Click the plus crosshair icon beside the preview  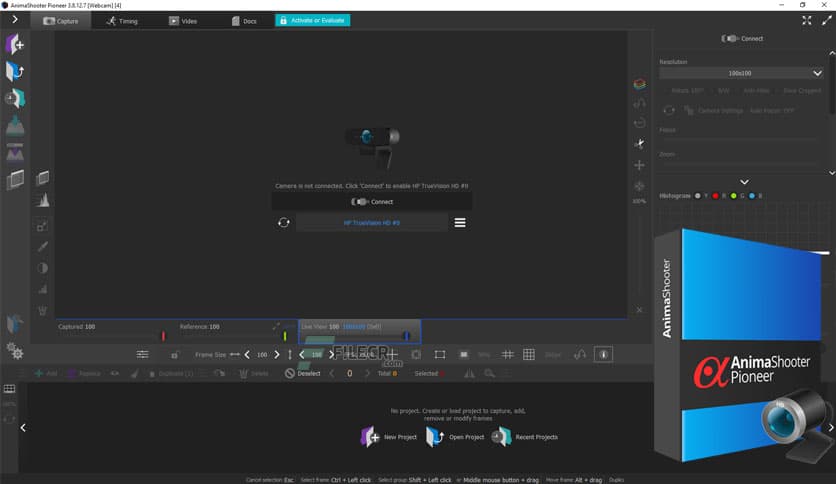click(x=639, y=165)
